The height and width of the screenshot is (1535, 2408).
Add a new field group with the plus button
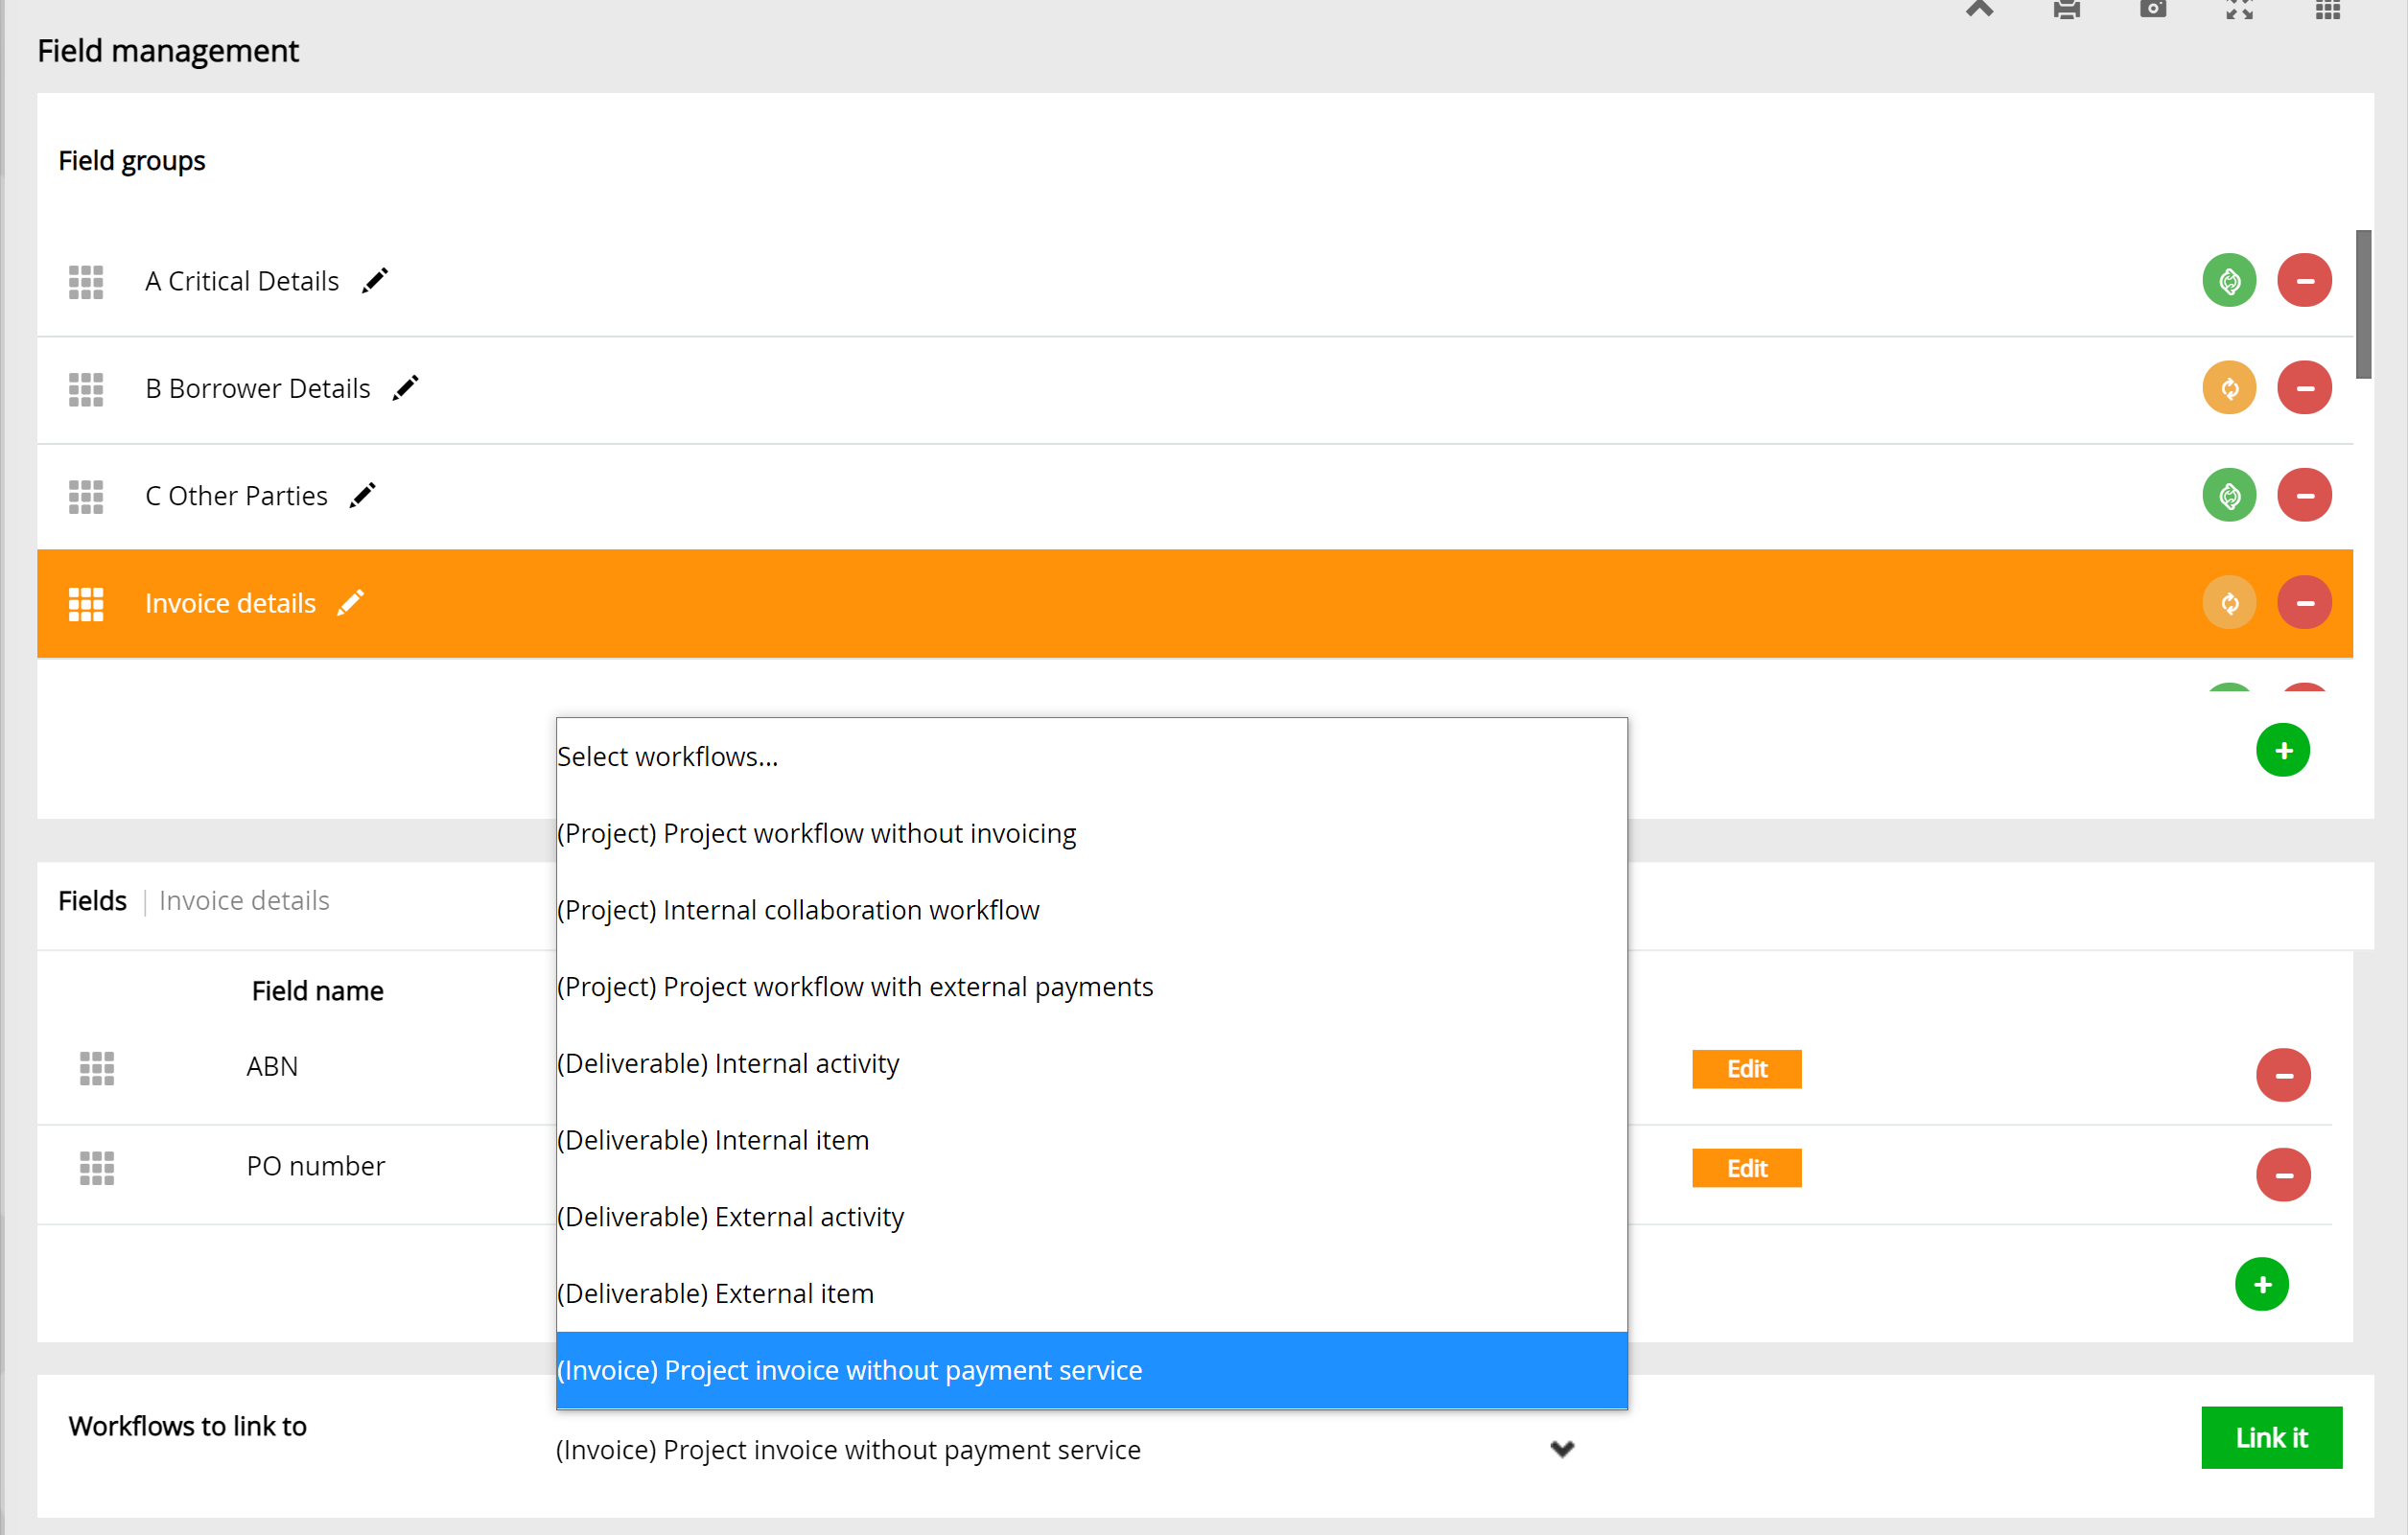pyautogui.click(x=2282, y=750)
